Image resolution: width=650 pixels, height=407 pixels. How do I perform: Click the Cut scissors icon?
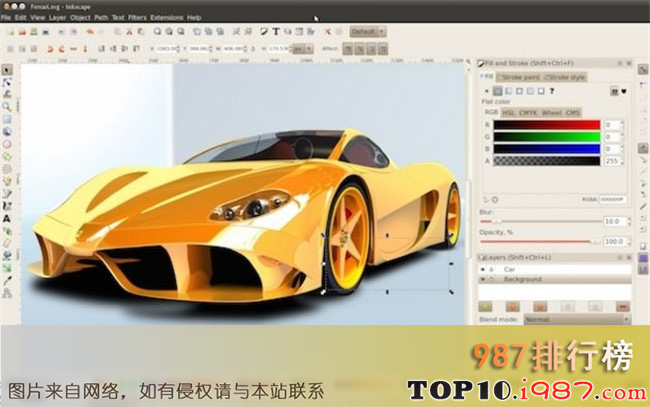[129, 31]
